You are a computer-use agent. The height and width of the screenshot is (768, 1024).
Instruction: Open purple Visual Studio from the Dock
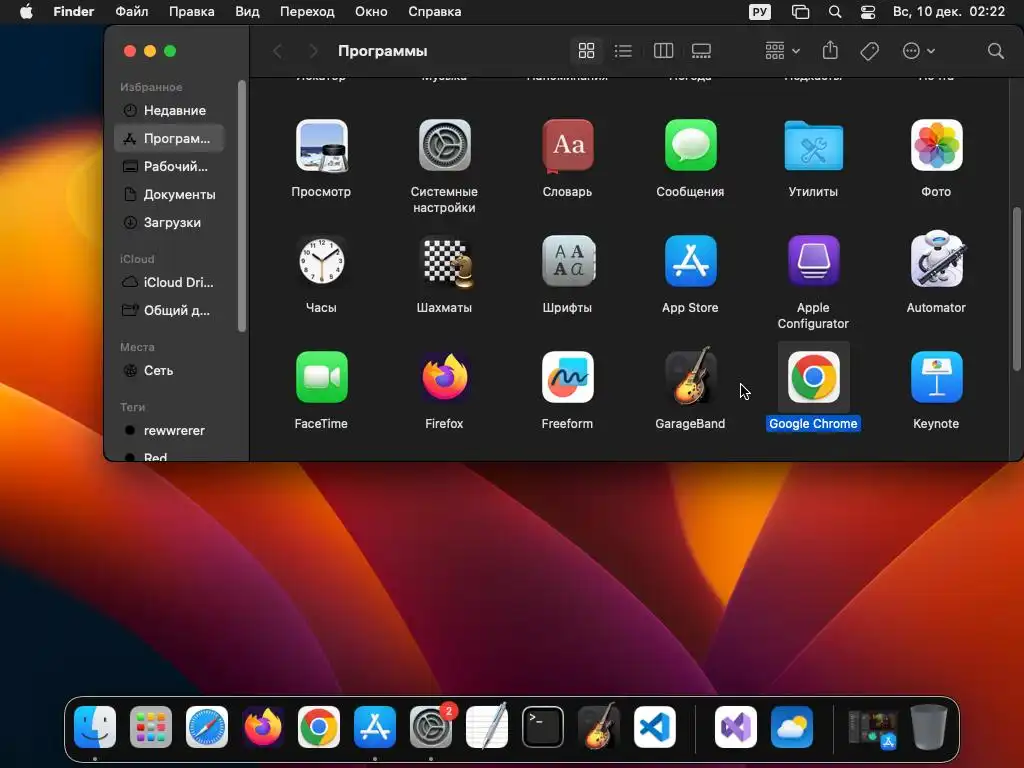pyautogui.click(x=736, y=727)
